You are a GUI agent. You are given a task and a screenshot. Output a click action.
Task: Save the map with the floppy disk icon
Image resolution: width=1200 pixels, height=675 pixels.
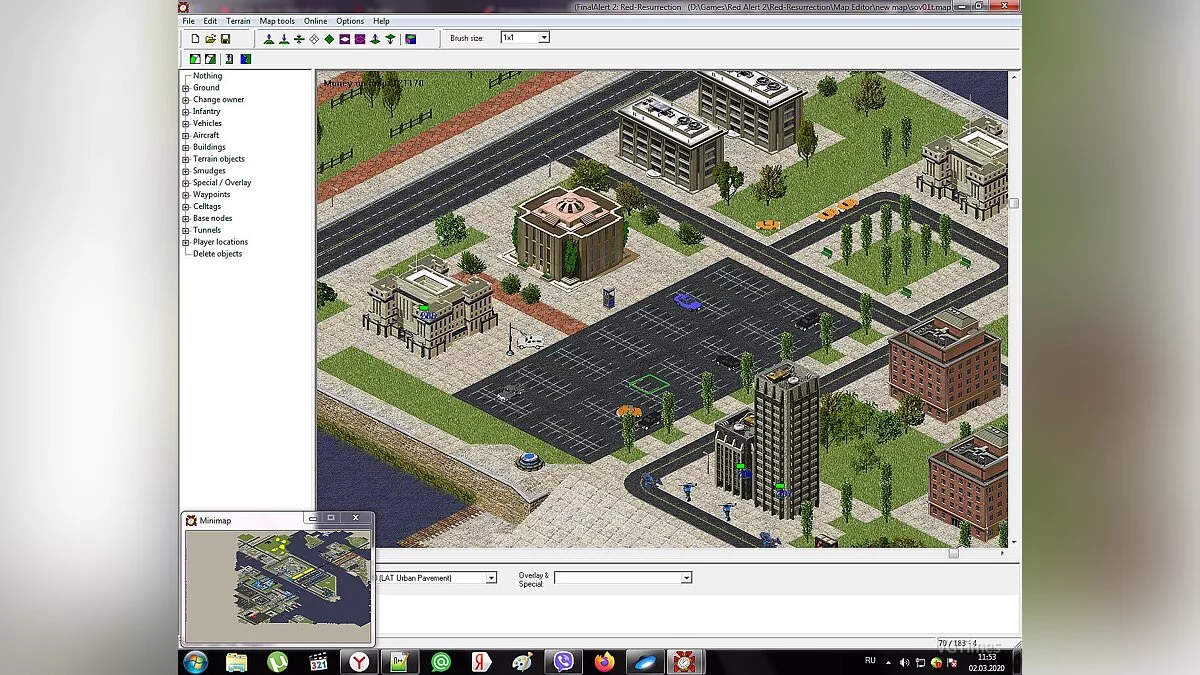click(225, 39)
